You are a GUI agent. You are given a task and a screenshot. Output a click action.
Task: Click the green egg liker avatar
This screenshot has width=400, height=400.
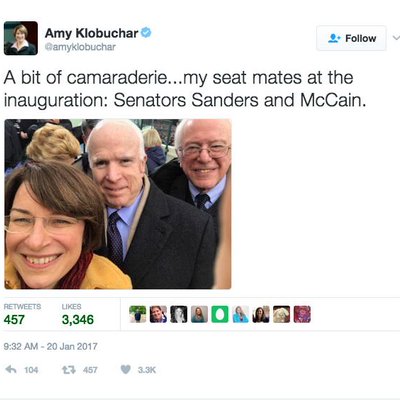point(220,314)
